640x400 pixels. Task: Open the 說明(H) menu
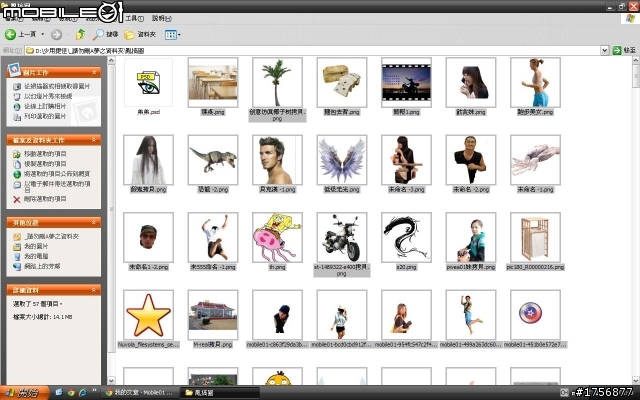tap(162, 18)
